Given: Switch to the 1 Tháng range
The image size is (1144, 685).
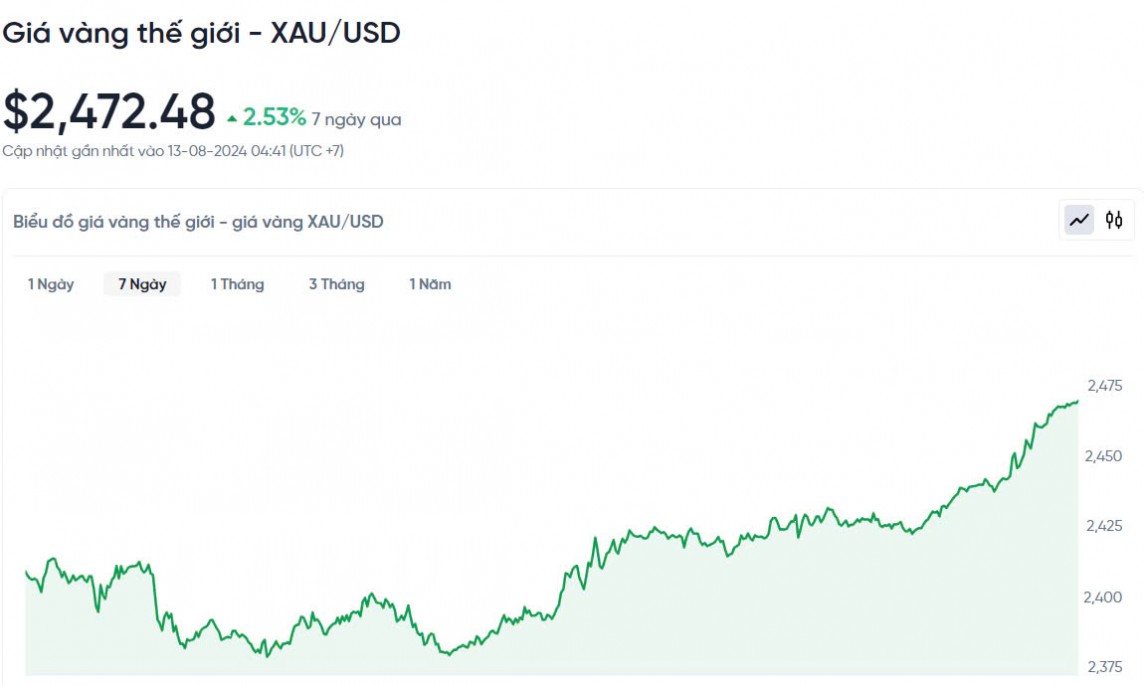Looking at the screenshot, I should pos(237,284).
